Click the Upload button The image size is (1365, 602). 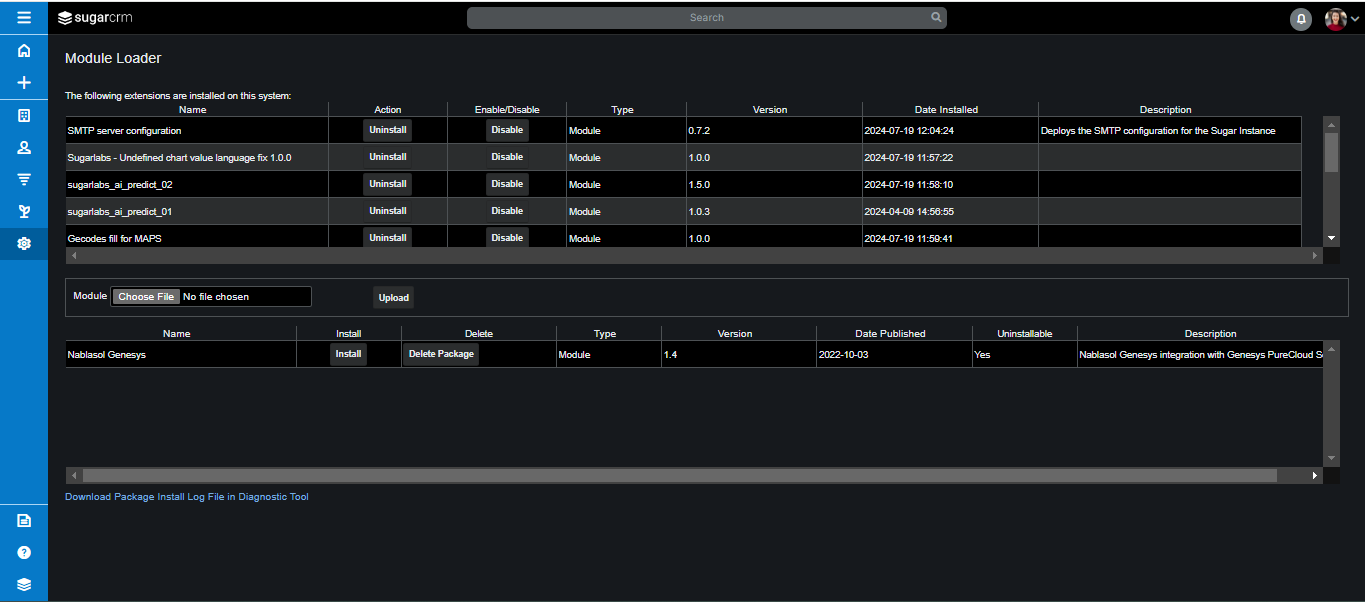[394, 298]
